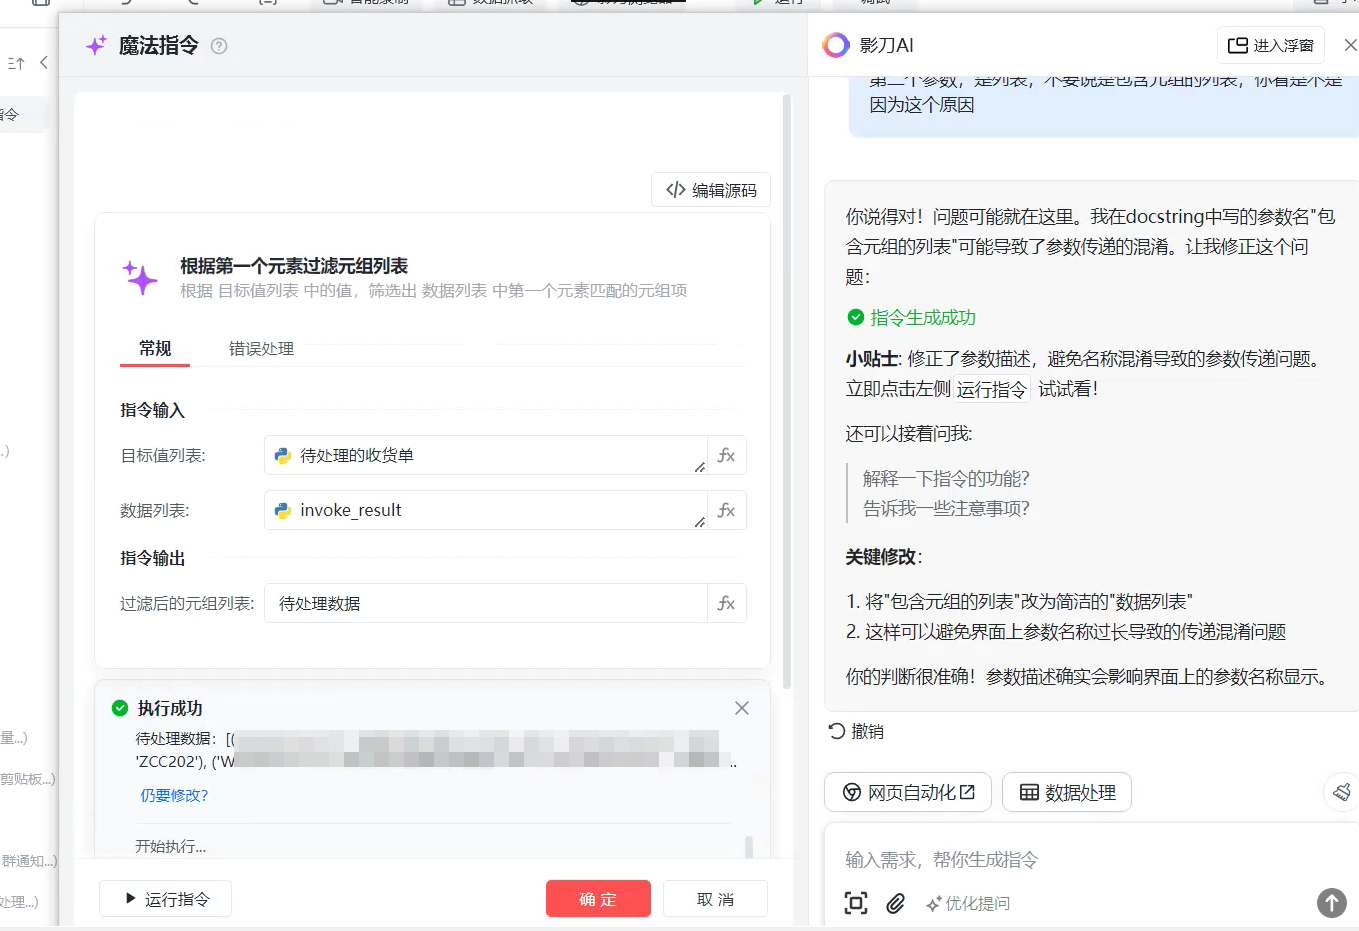Click the dialog vertical scrollbar

tap(787, 390)
